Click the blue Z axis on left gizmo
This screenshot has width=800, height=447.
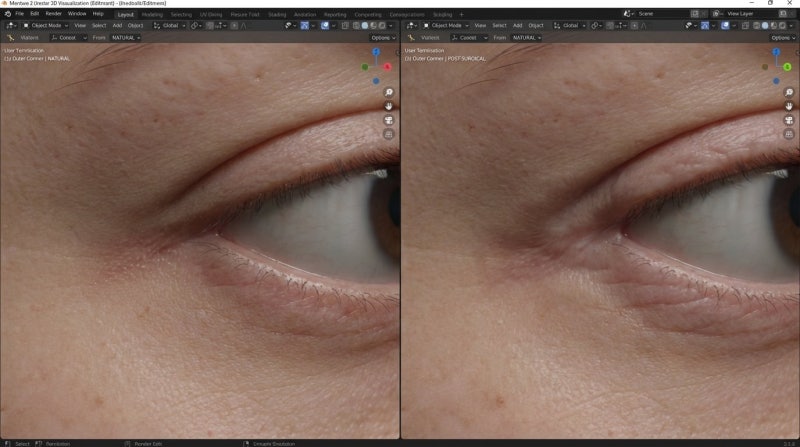coord(376,52)
